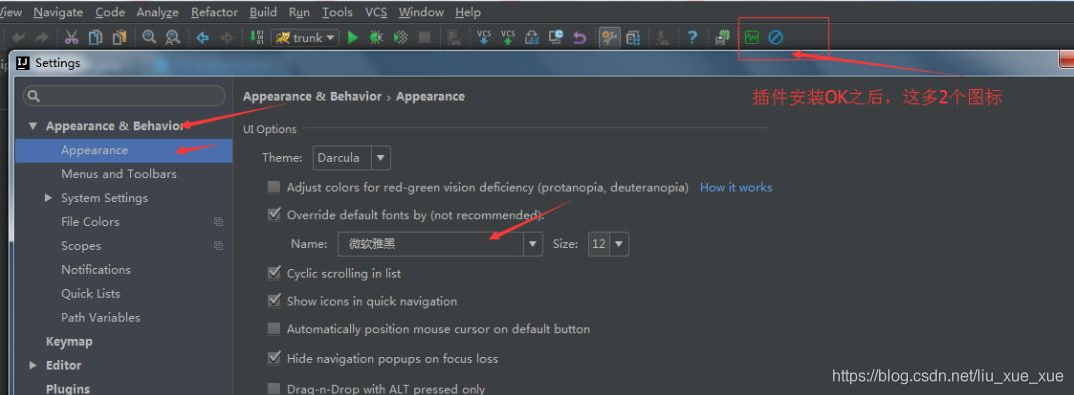Click the How it works link
Screen dimensions: 1074x395
(x=736, y=187)
